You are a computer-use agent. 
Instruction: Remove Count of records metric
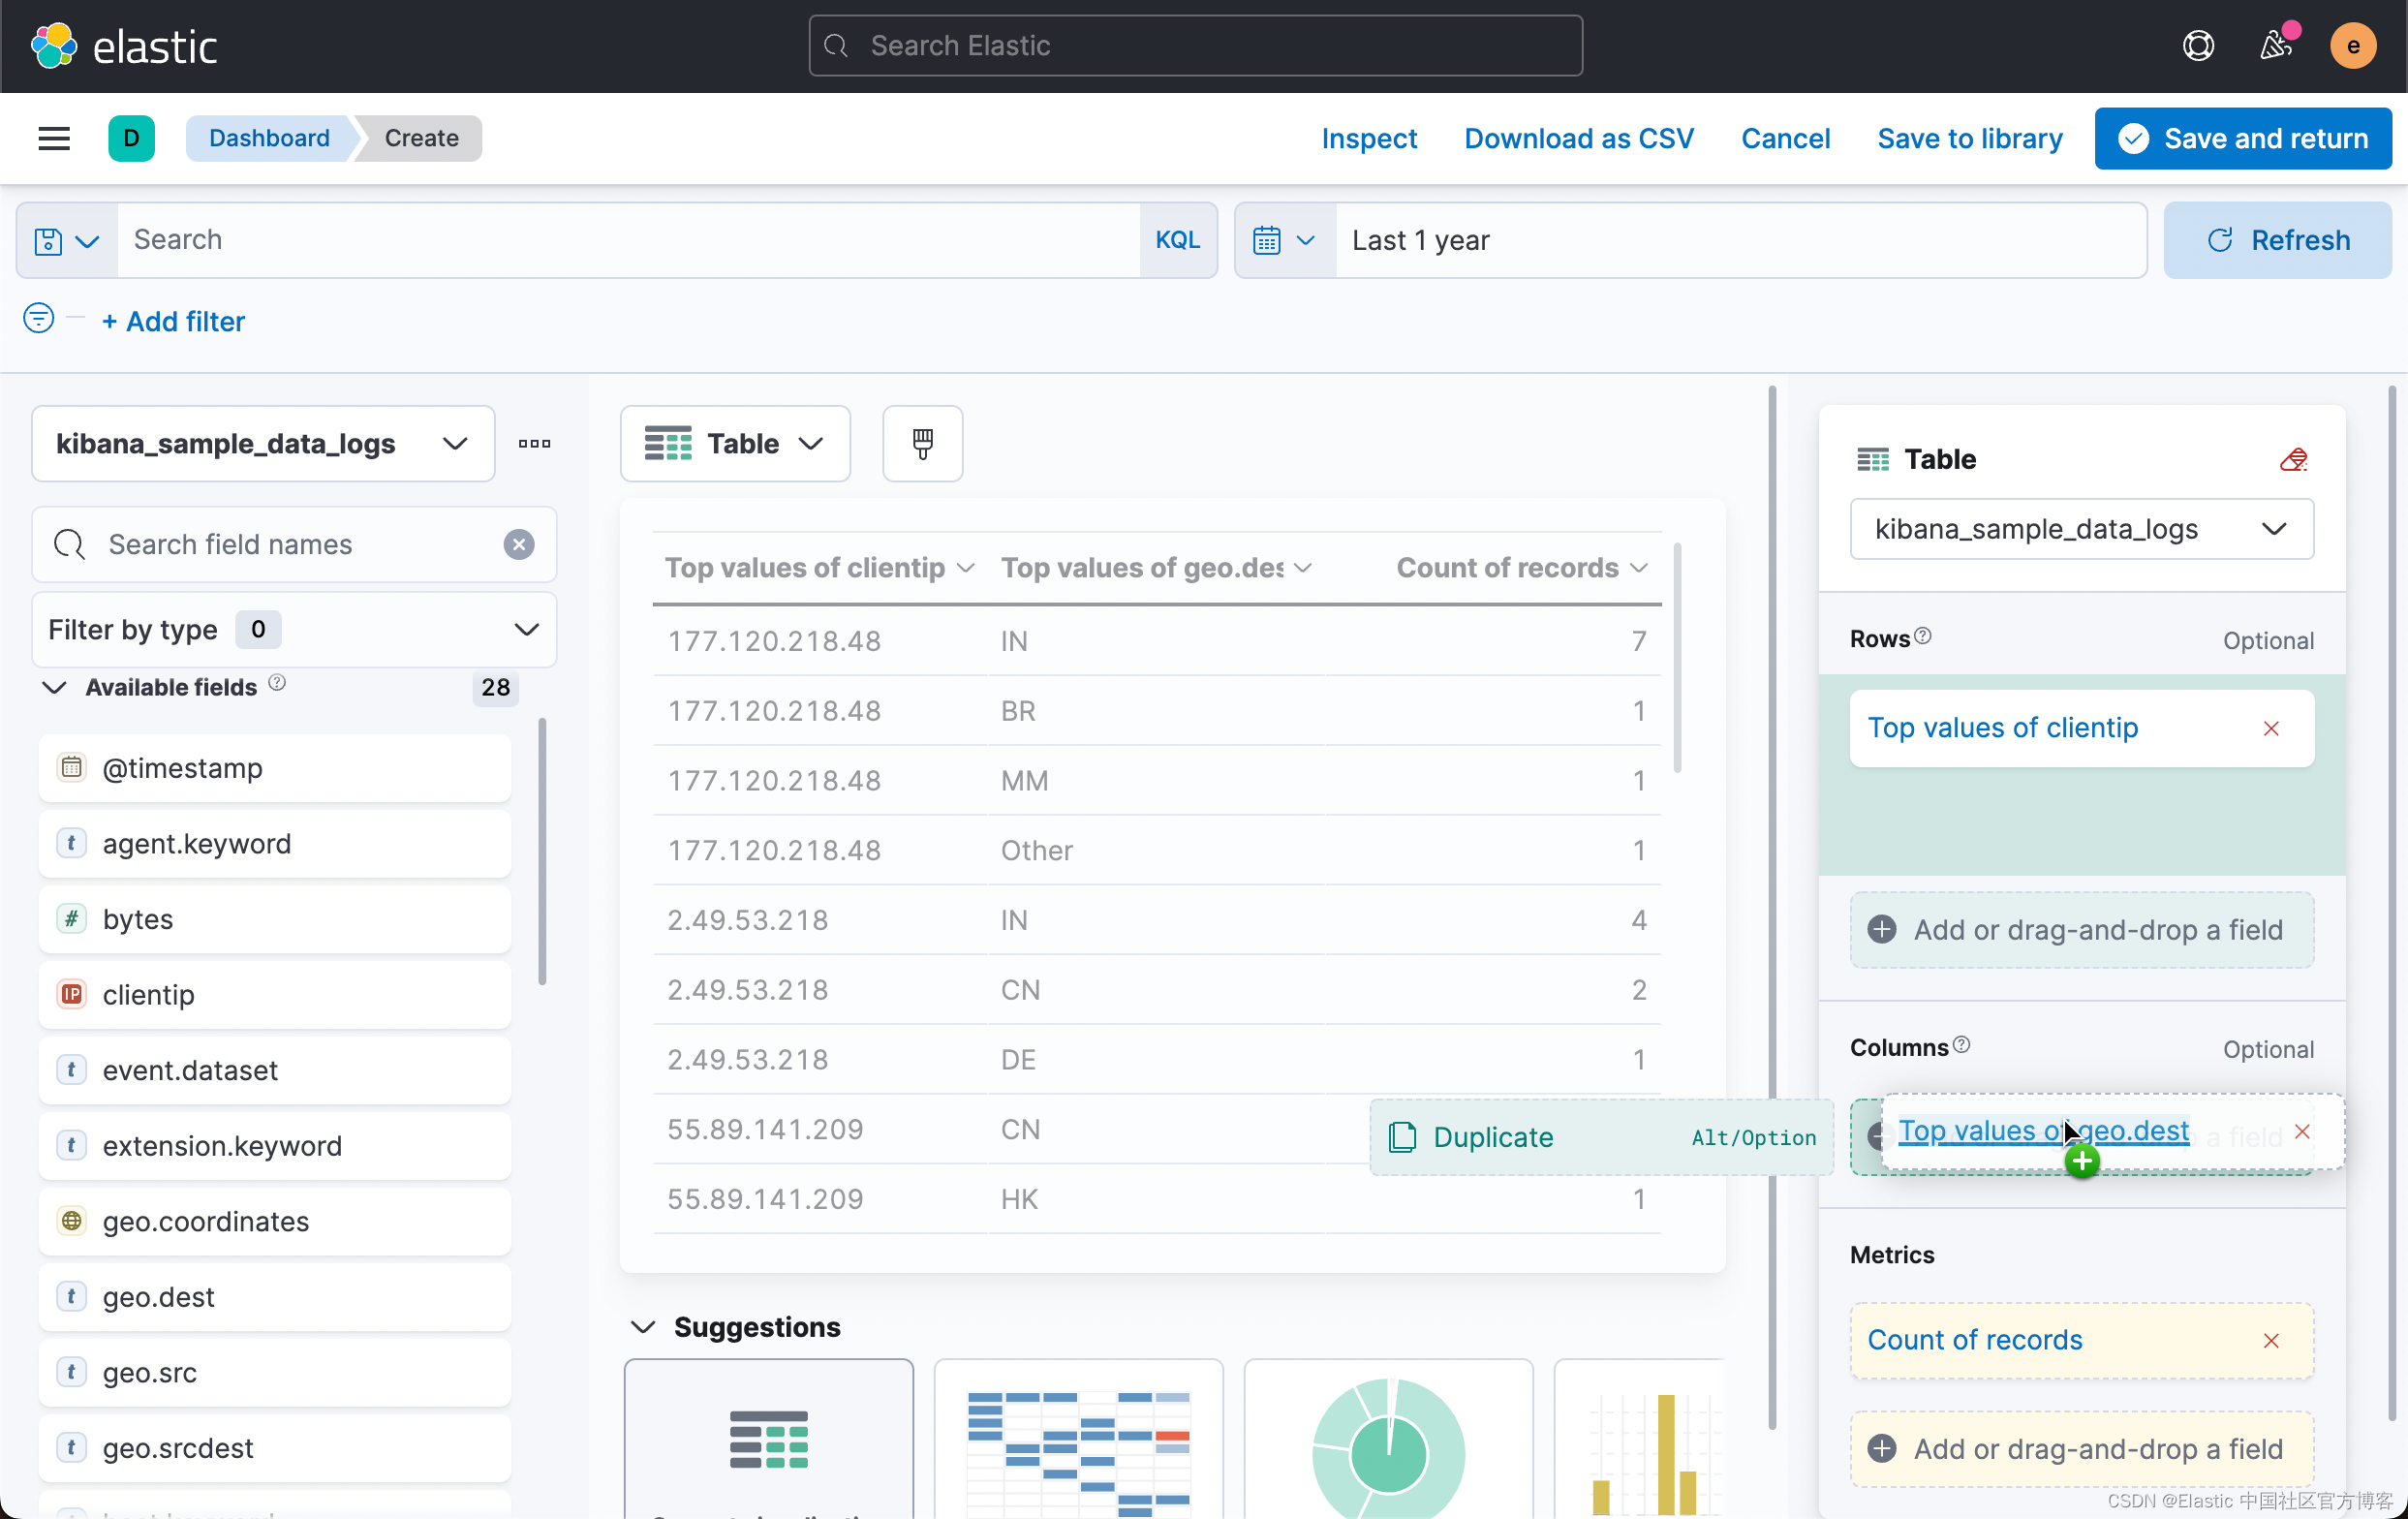2271,1341
